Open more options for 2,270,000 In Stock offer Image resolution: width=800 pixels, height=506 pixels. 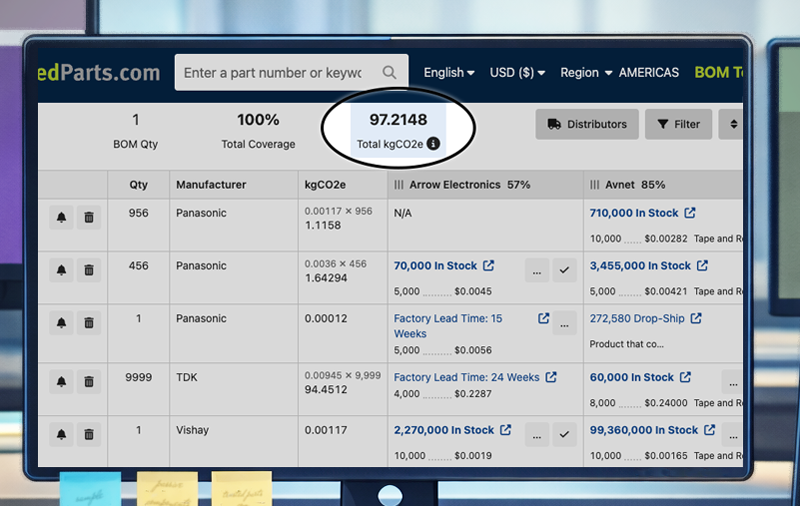click(x=537, y=435)
